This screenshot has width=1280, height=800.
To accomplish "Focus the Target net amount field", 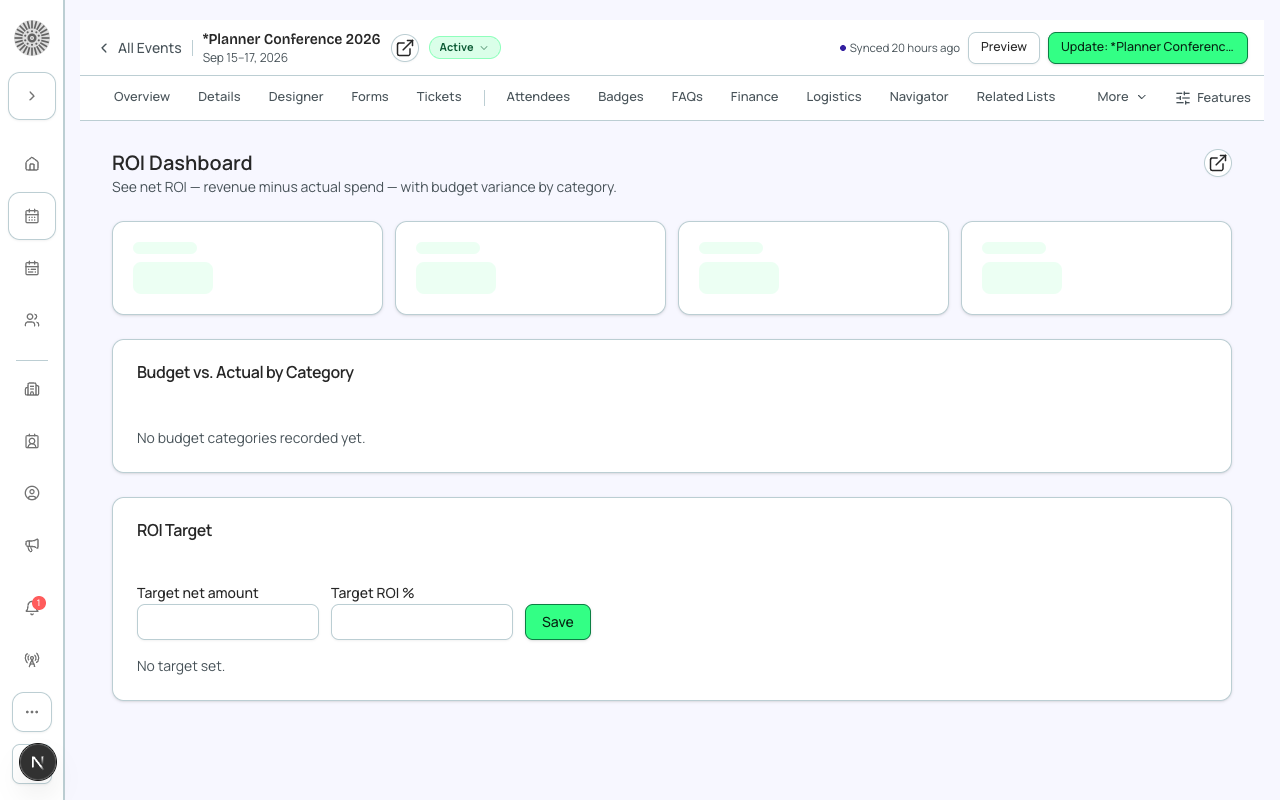I will click(228, 622).
